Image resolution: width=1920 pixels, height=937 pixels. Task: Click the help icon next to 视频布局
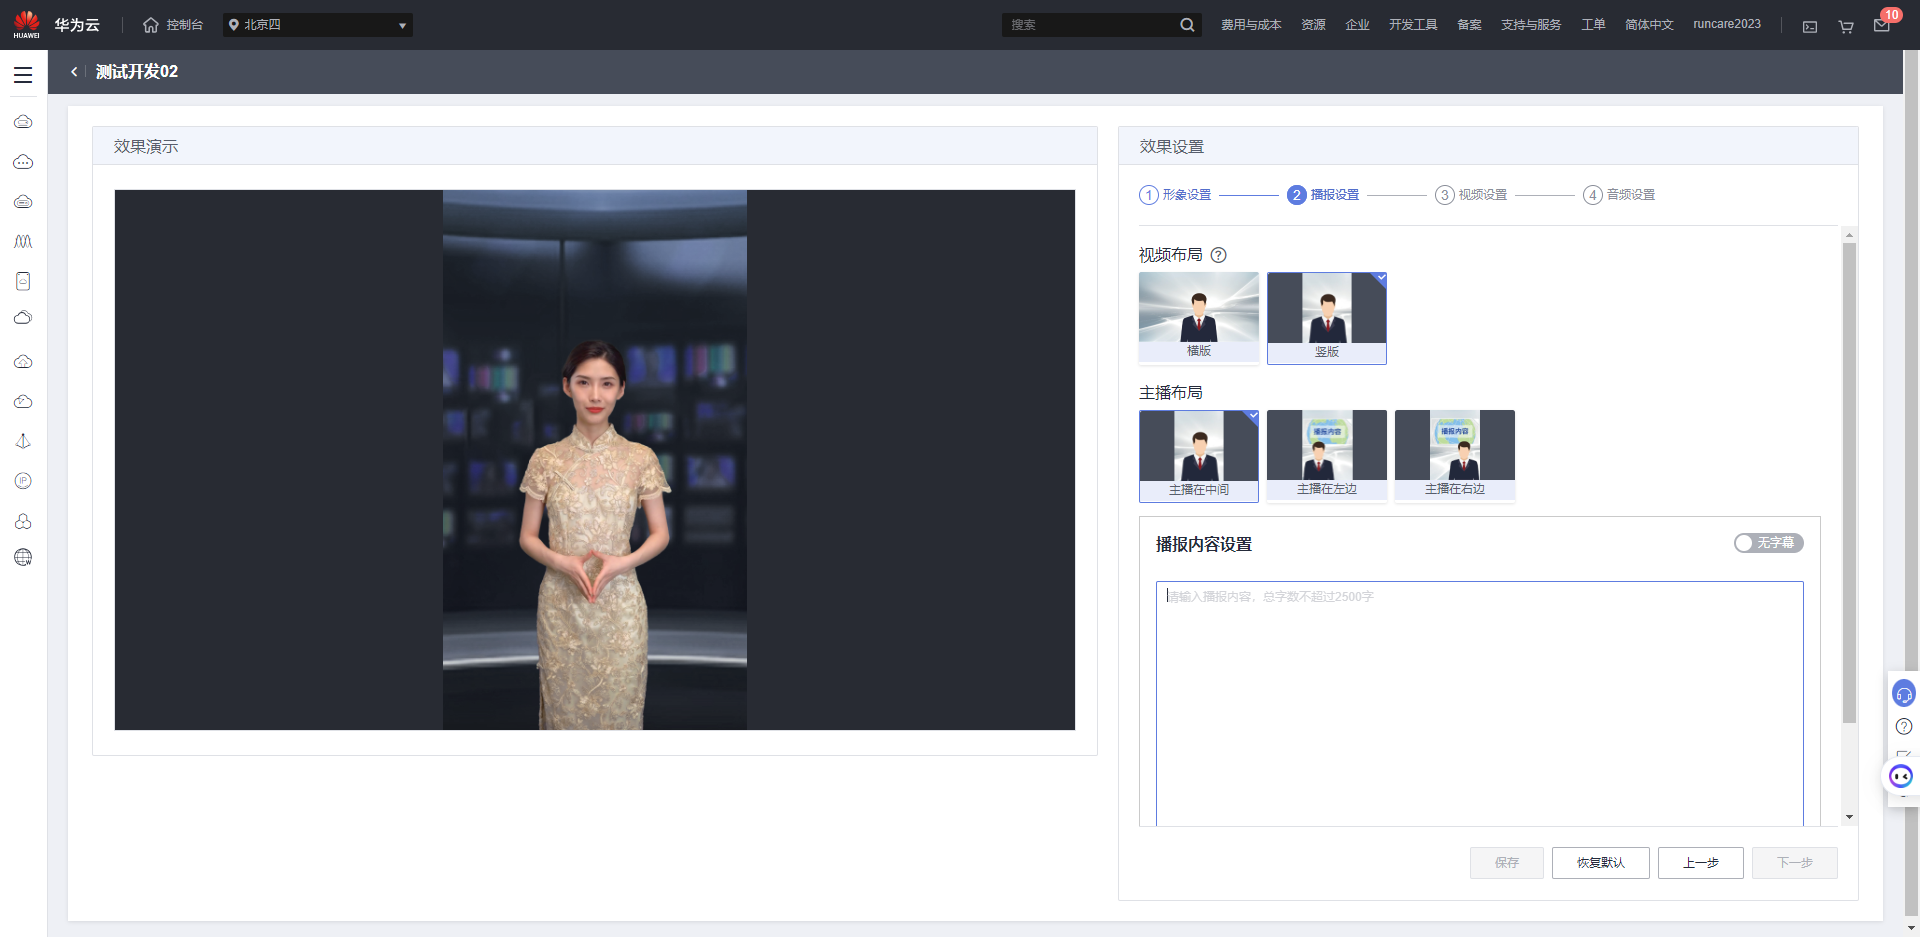[x=1218, y=255]
